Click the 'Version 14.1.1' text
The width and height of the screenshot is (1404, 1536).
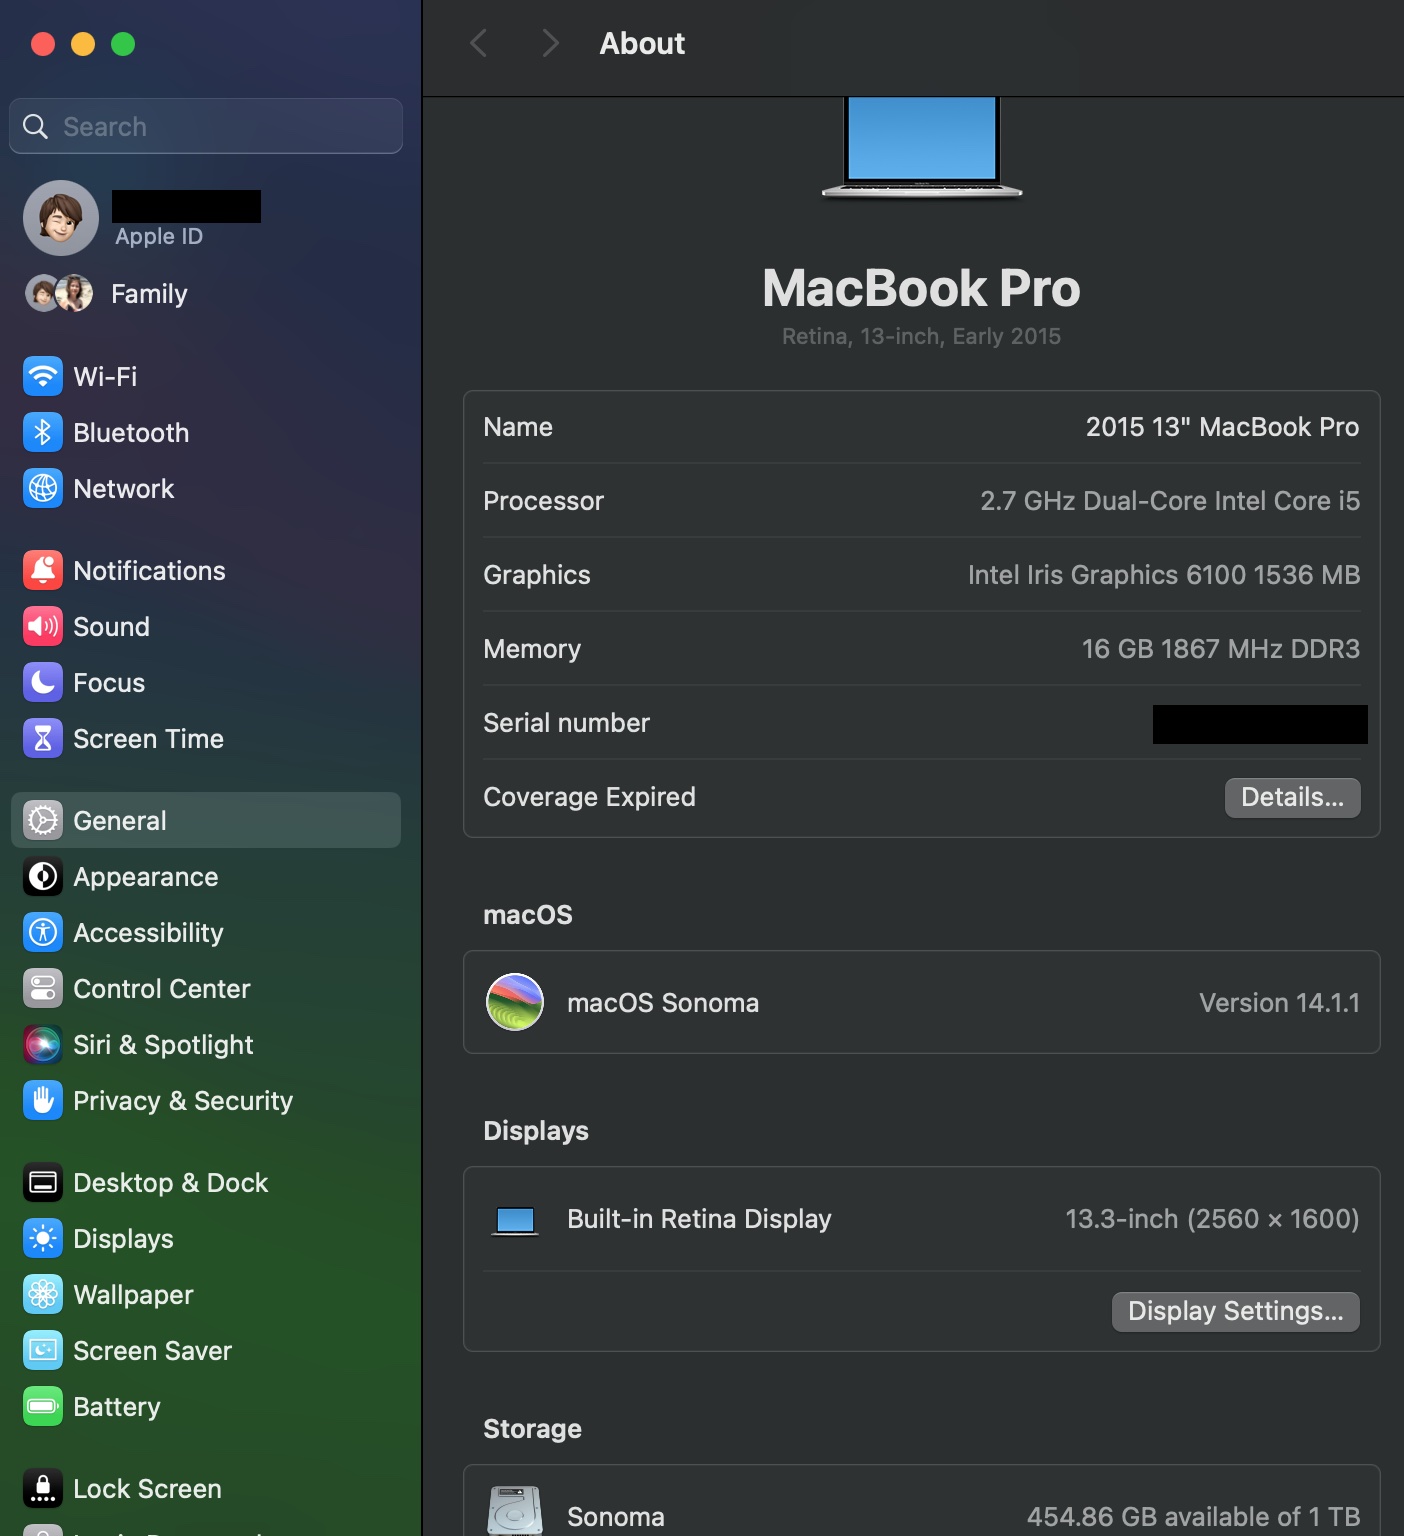click(1279, 1003)
